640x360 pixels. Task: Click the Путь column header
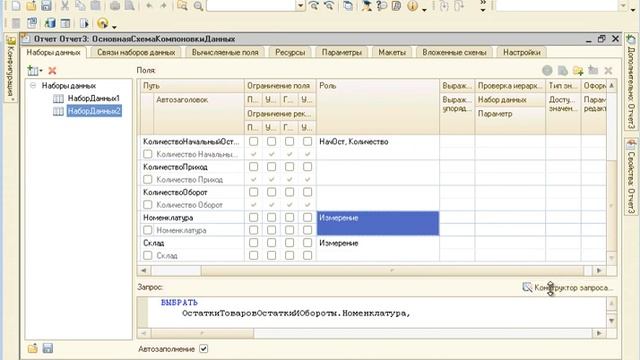point(192,86)
